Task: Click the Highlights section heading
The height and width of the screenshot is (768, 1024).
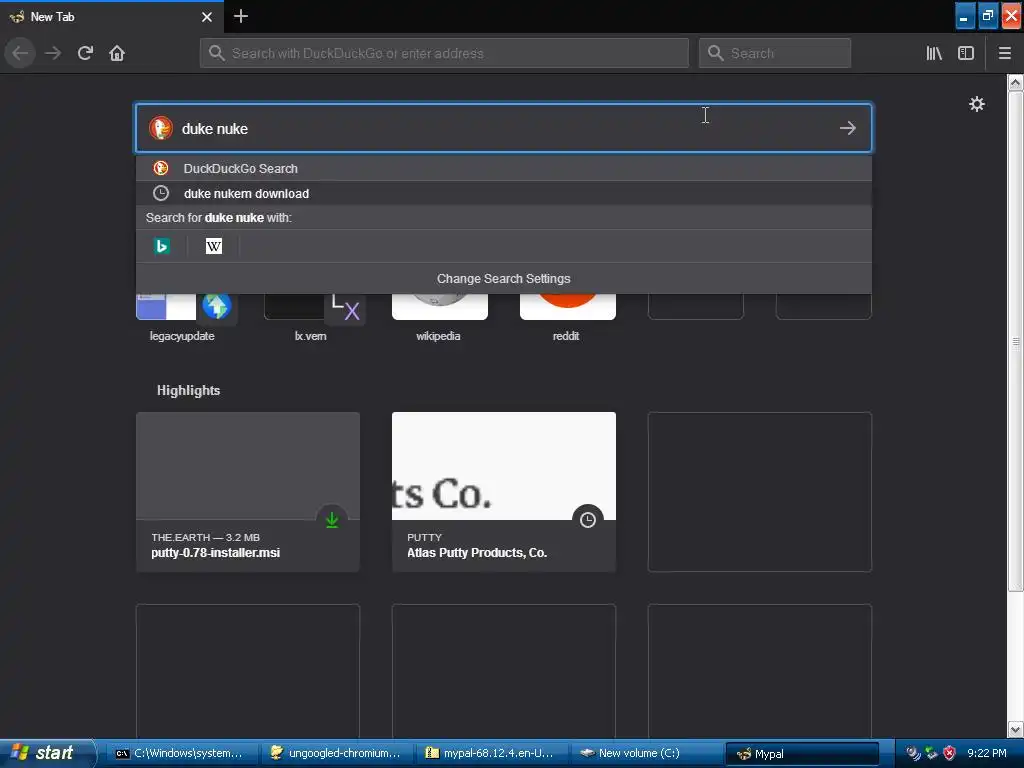Action: click(188, 391)
